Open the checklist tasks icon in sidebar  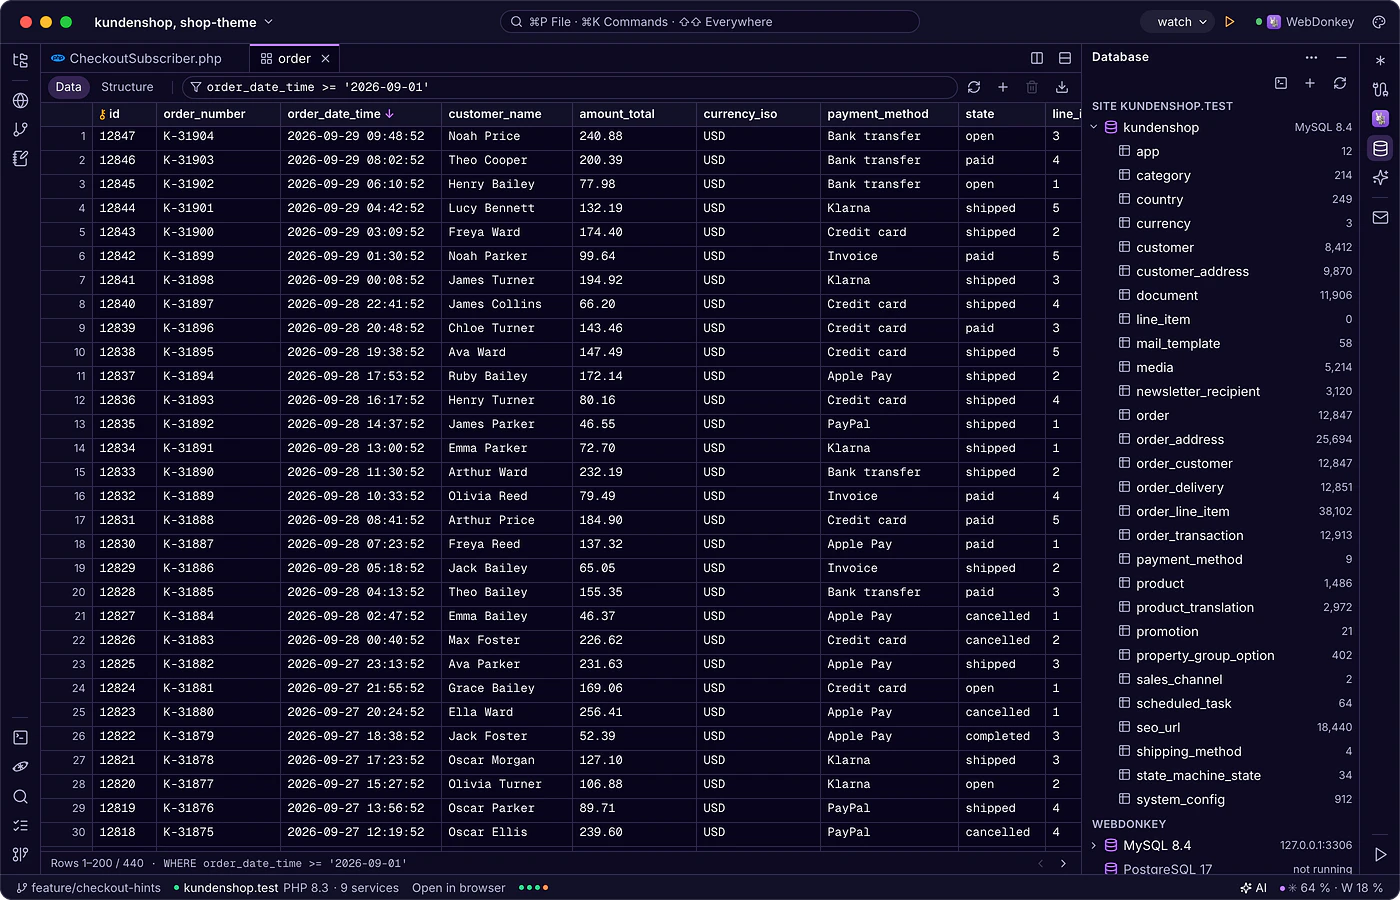20,825
